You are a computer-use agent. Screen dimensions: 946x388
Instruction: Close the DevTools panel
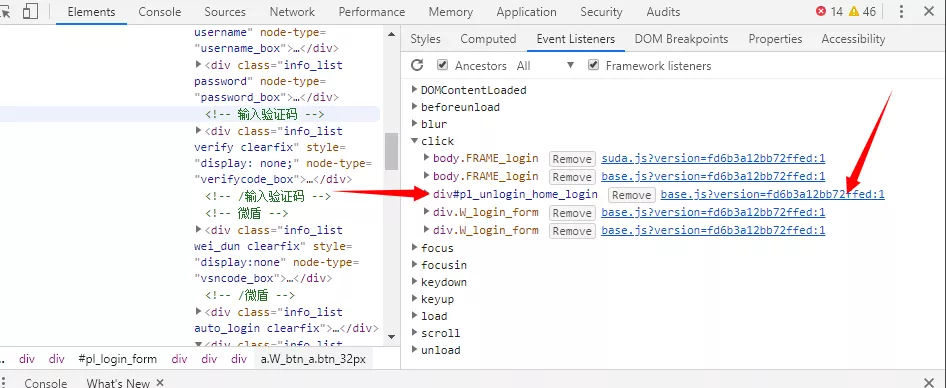coord(930,11)
